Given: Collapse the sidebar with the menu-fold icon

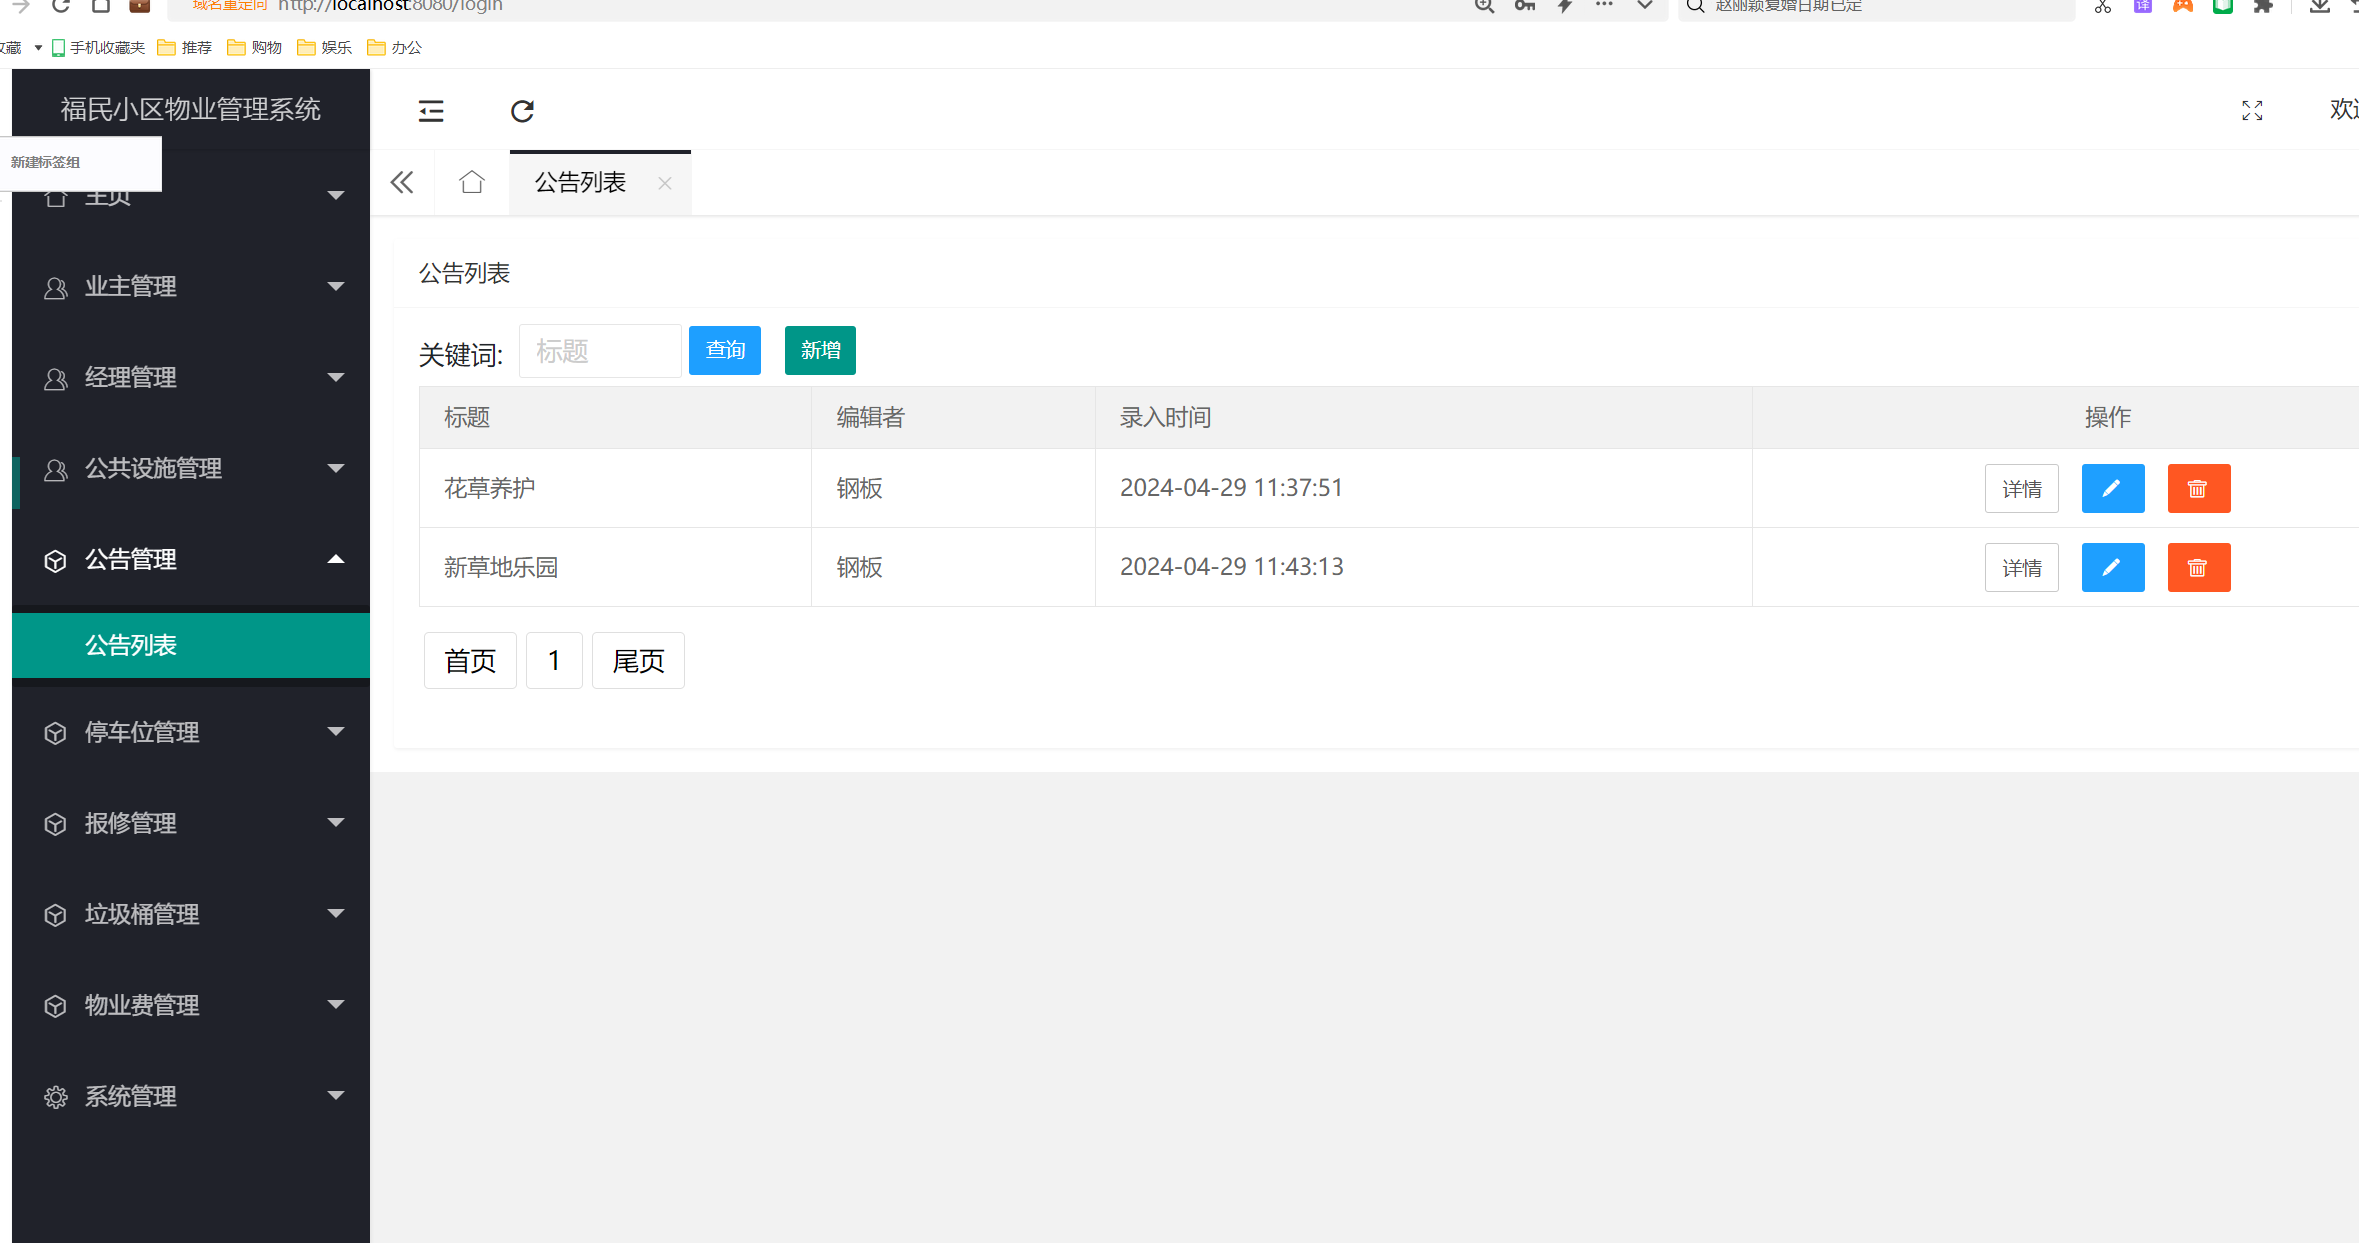Looking at the screenshot, I should (431, 111).
